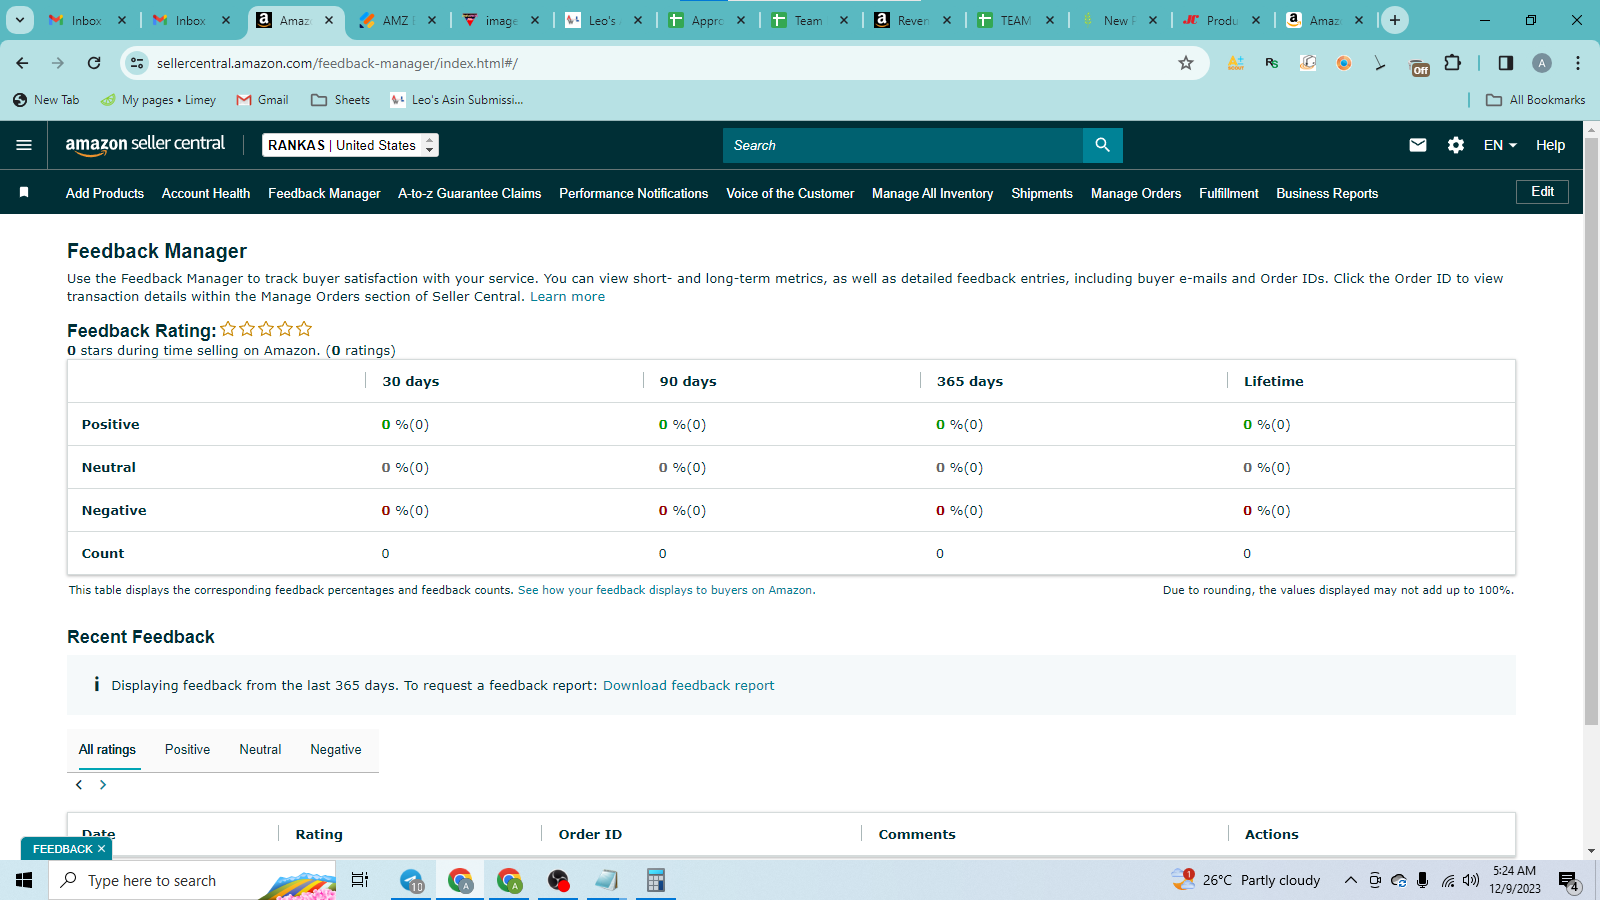Screen dimensions: 1600x900
Task: Open the Calculator app on the taskbar
Action: 656,880
